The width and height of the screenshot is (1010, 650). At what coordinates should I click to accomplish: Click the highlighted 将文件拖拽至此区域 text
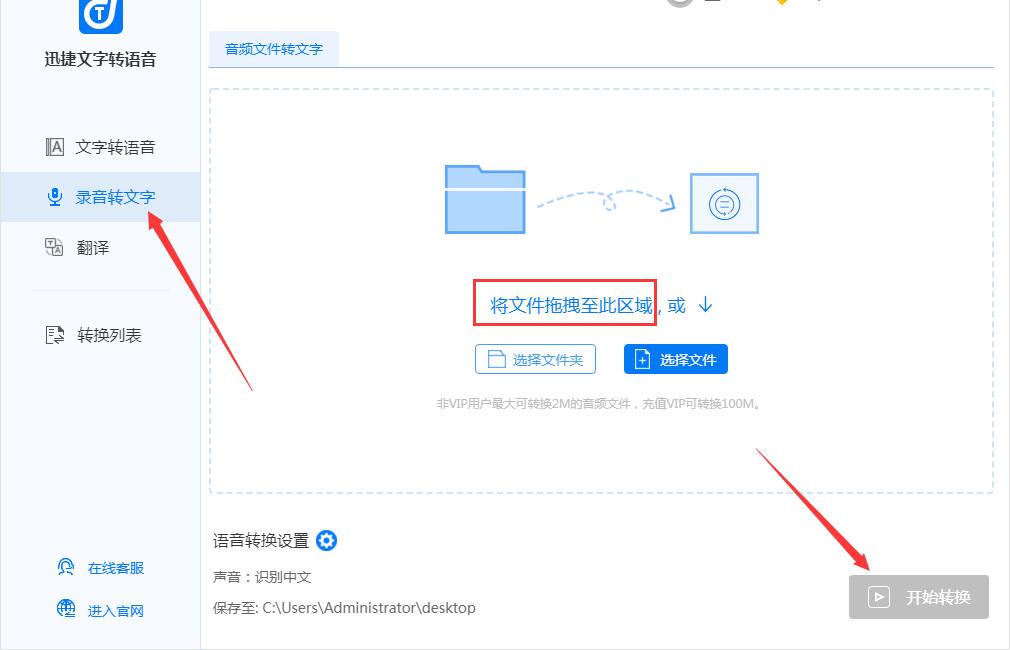(x=565, y=303)
